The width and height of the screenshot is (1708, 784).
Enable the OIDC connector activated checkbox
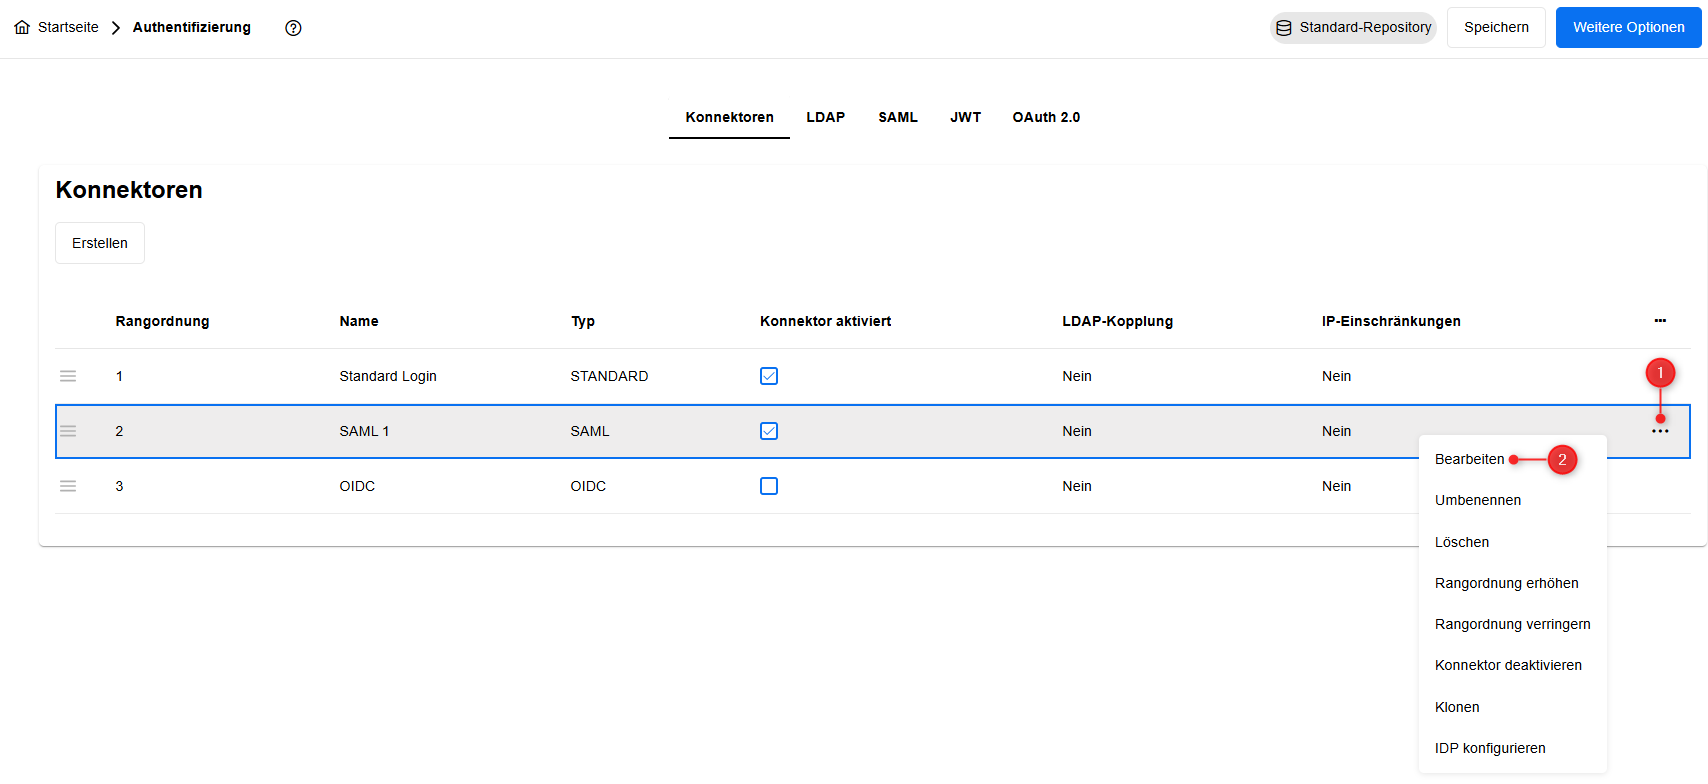(x=769, y=486)
